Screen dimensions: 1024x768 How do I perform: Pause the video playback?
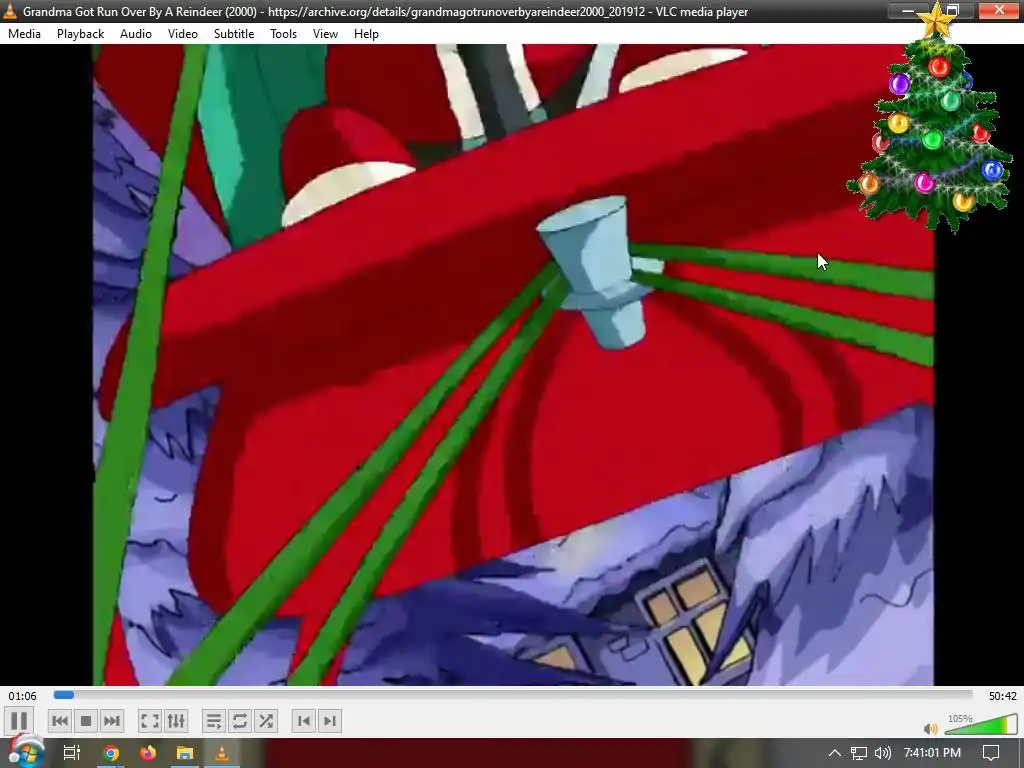(19, 721)
